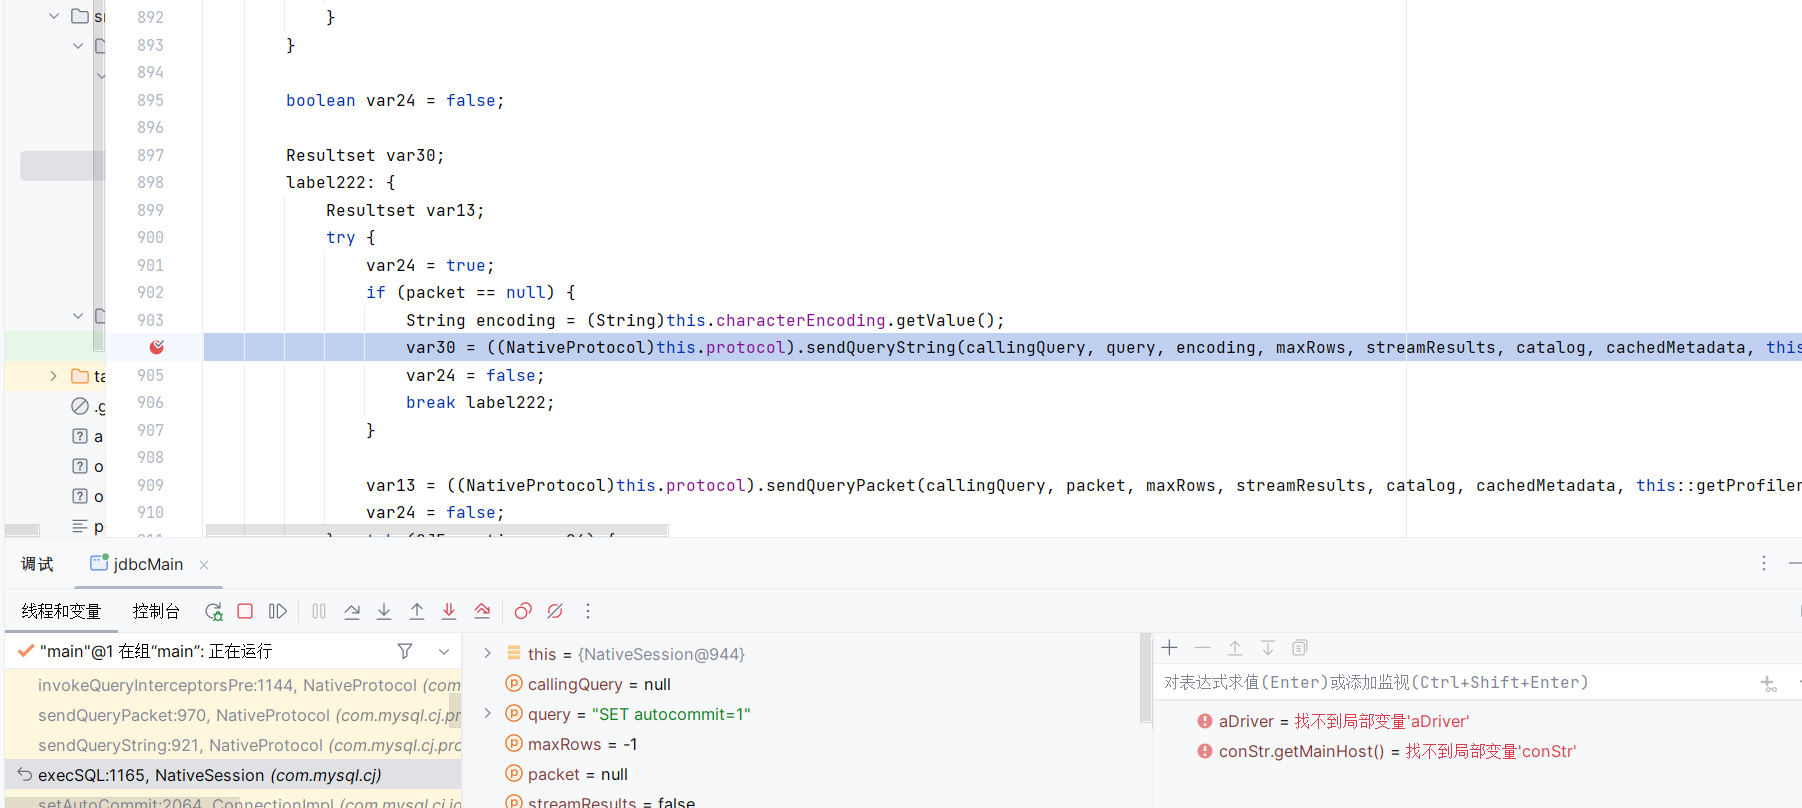Move watch up with arrow icon
Image resolution: width=1802 pixels, height=808 pixels.
(1235, 648)
